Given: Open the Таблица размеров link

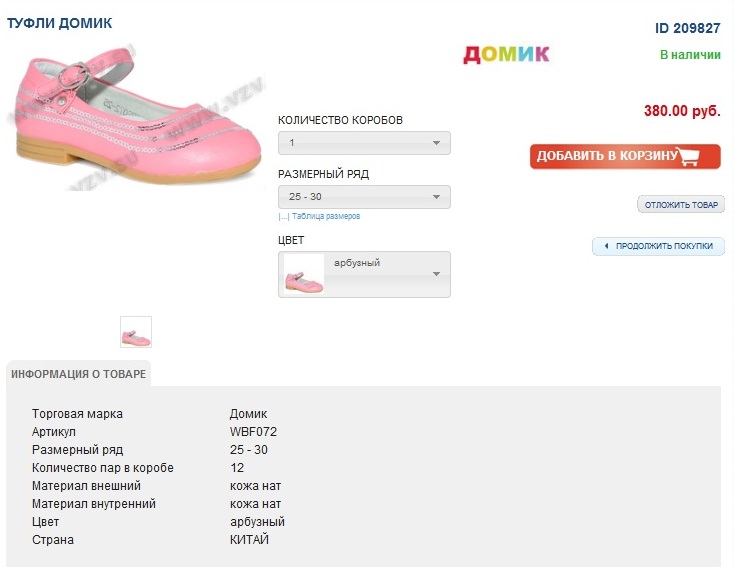Looking at the screenshot, I should click(326, 216).
